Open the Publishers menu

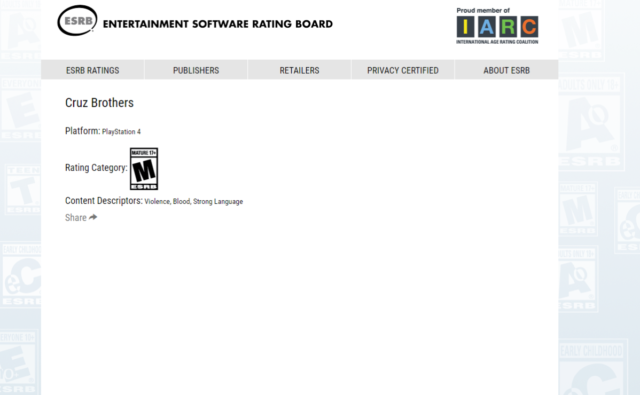click(196, 70)
